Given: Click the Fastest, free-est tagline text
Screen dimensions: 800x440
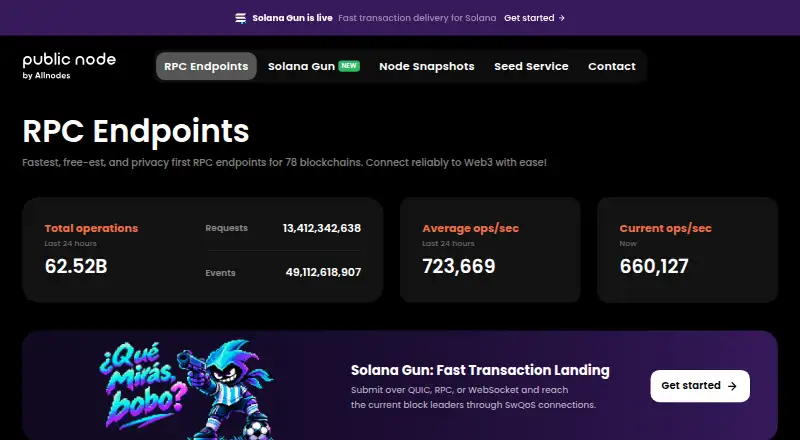Looking at the screenshot, I should click(x=284, y=163).
